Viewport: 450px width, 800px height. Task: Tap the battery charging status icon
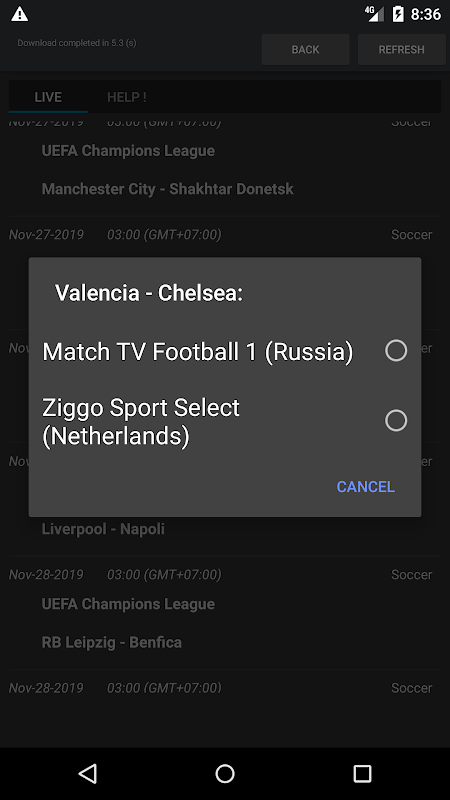click(x=398, y=14)
